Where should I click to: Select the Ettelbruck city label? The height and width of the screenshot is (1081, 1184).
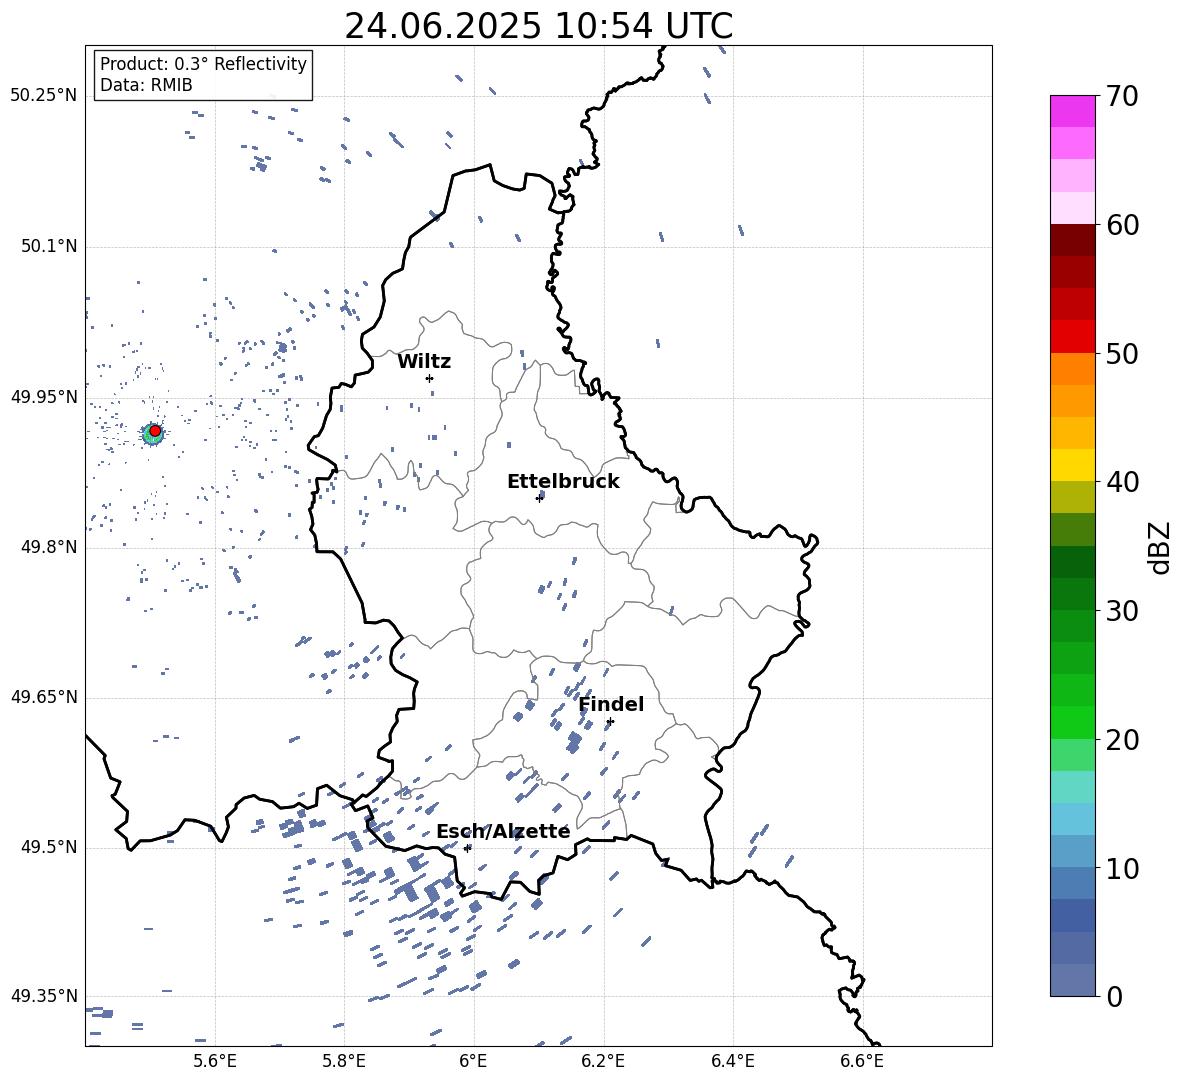(x=563, y=482)
